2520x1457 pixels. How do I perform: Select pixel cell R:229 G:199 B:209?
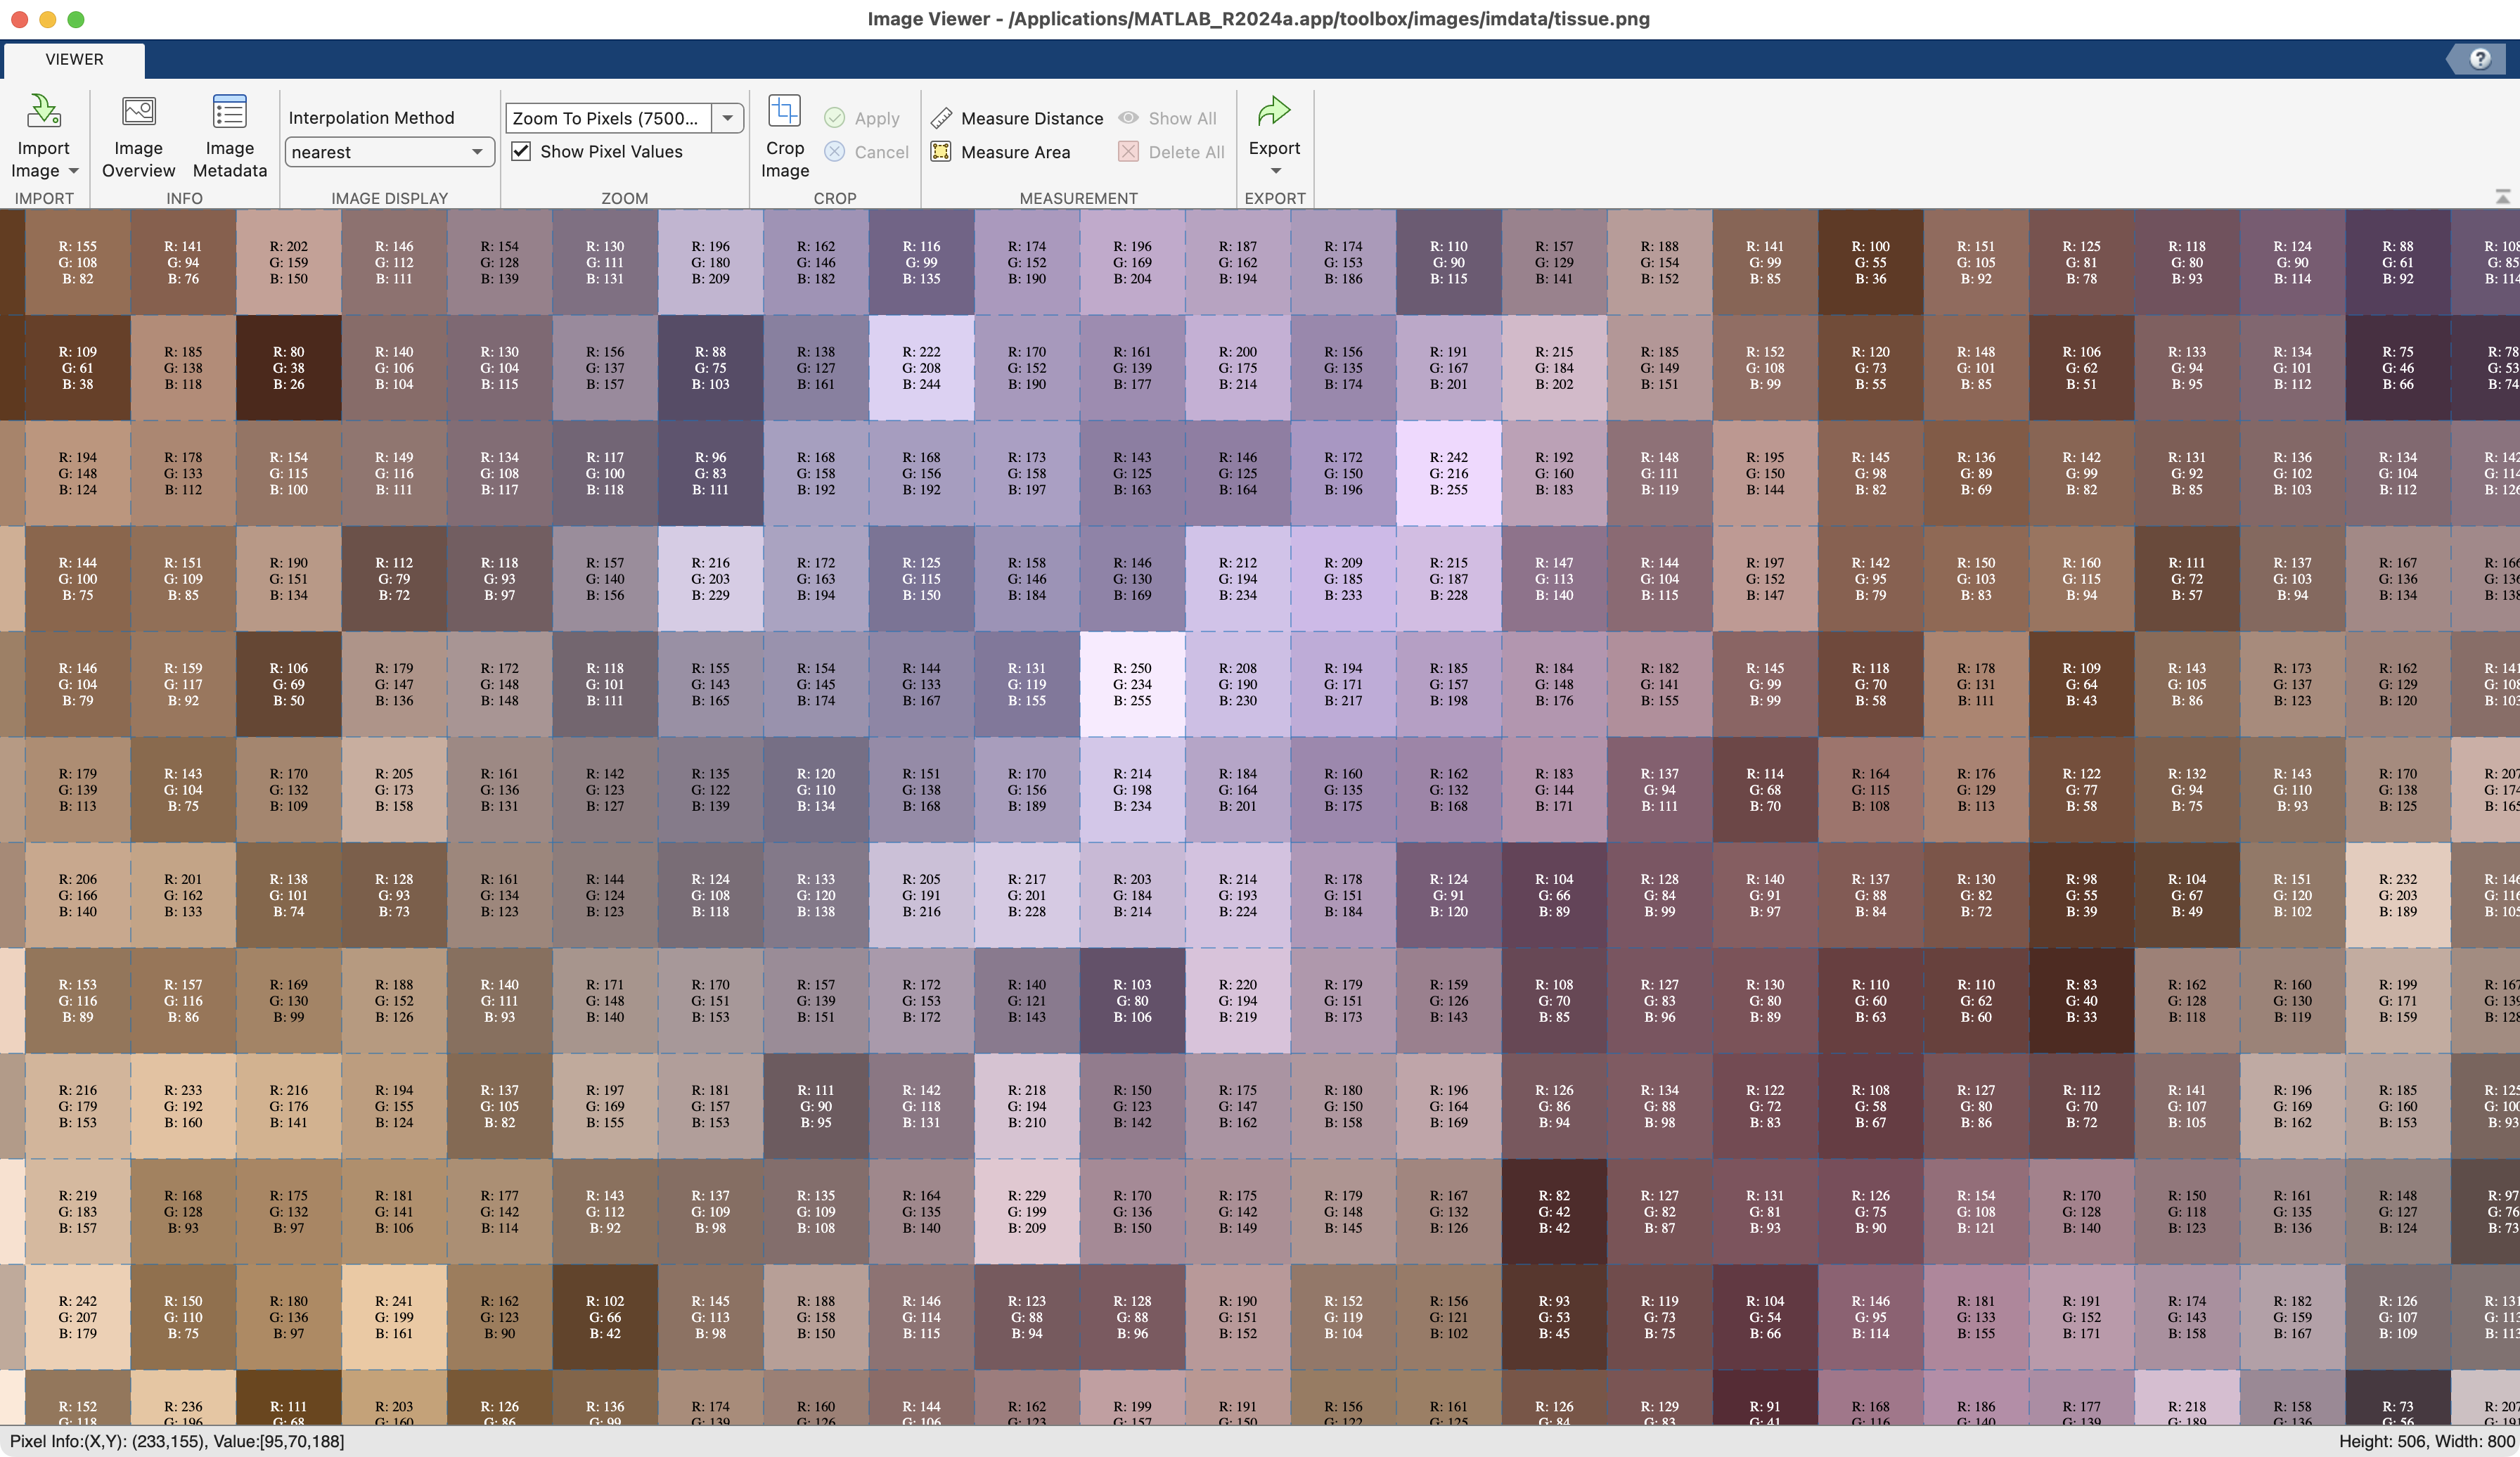1027,1211
